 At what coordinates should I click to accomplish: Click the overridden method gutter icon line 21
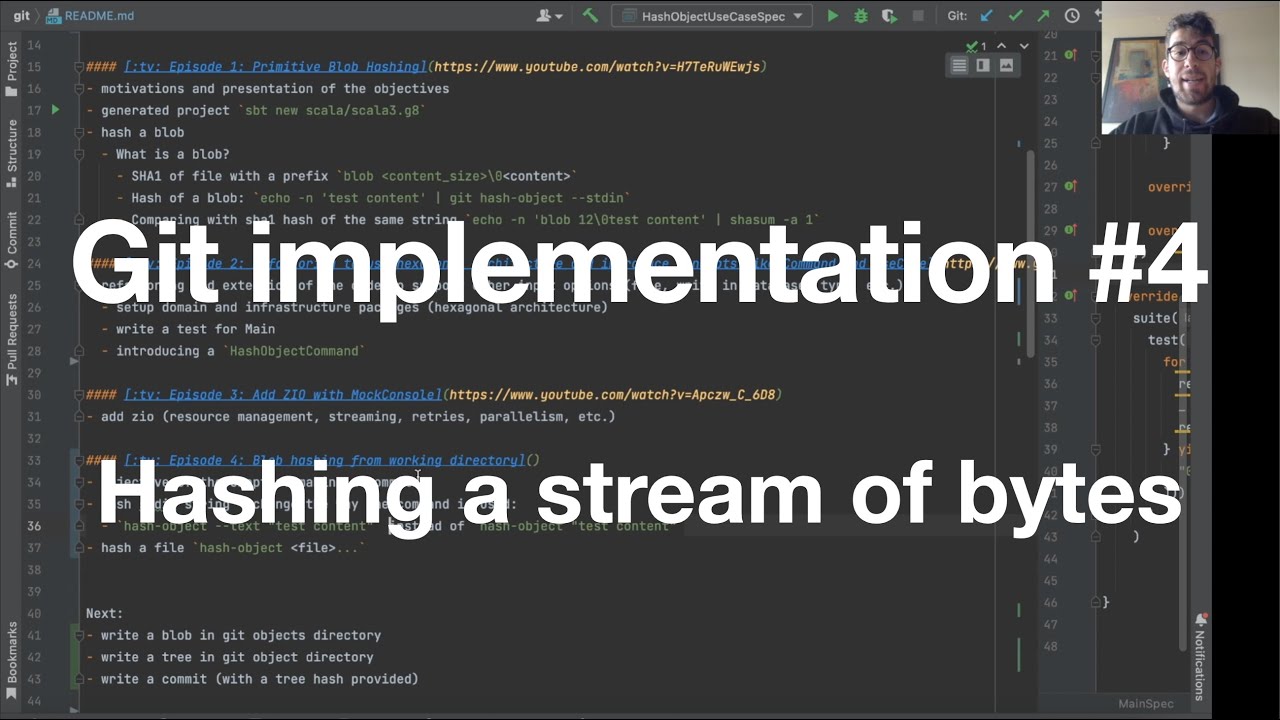point(1071,55)
